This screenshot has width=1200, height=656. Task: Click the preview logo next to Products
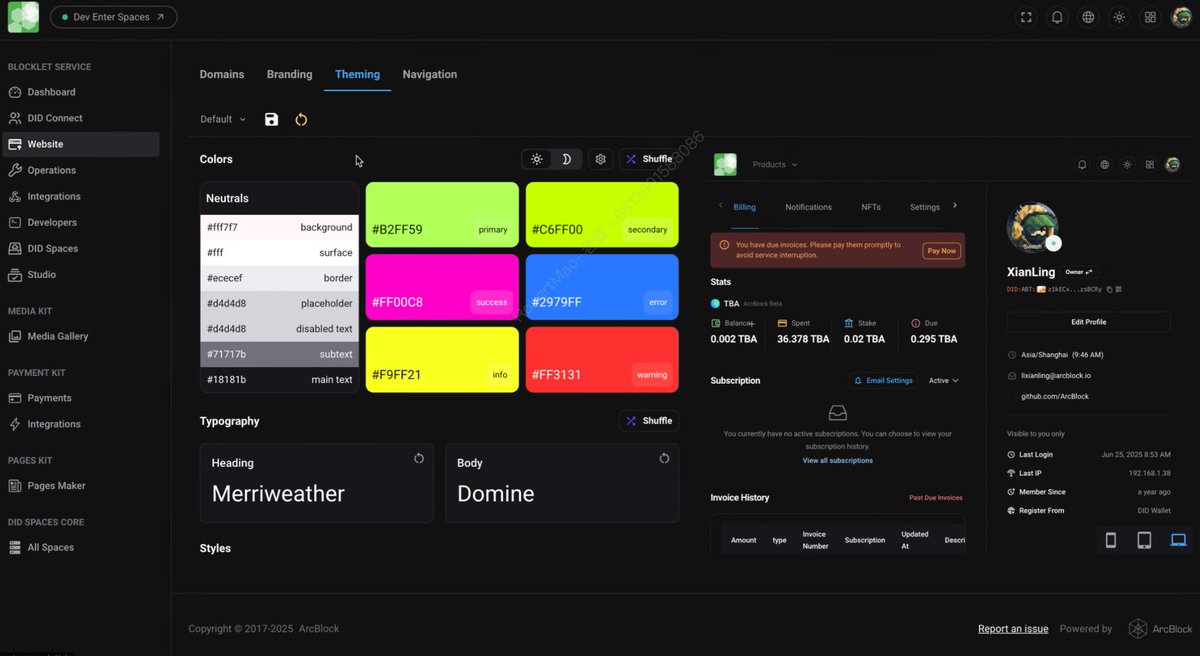(725, 165)
